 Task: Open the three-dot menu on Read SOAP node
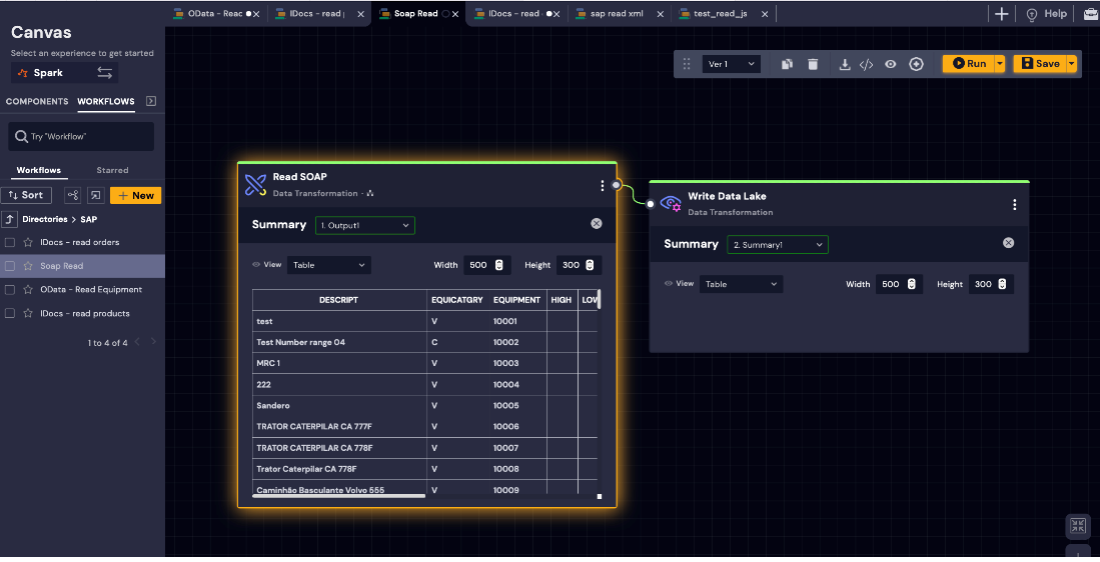pos(602,185)
